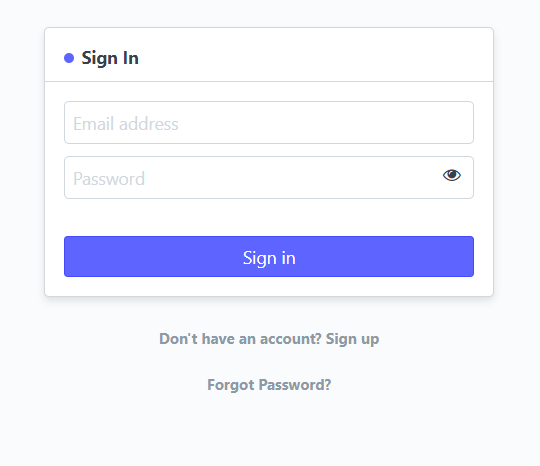Screen dimensions: 540x466
Task: Click the "Don't have an account?" text
Action: pyautogui.click(x=240, y=339)
